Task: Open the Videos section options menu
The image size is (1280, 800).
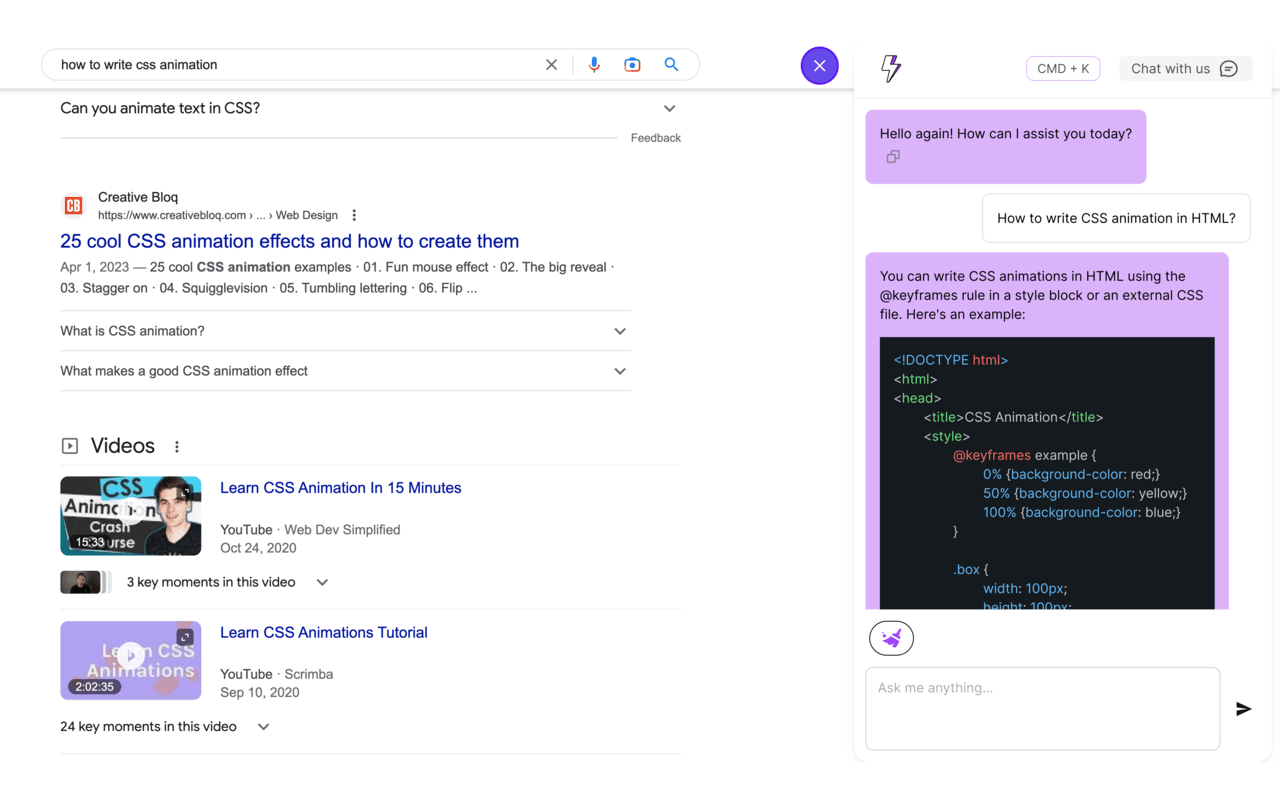Action: point(177,447)
